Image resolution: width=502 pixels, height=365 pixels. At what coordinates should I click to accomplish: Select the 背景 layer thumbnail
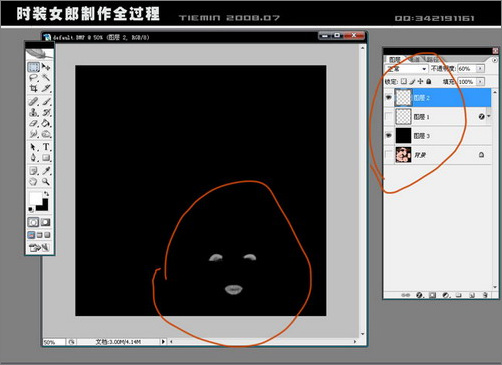coord(403,155)
